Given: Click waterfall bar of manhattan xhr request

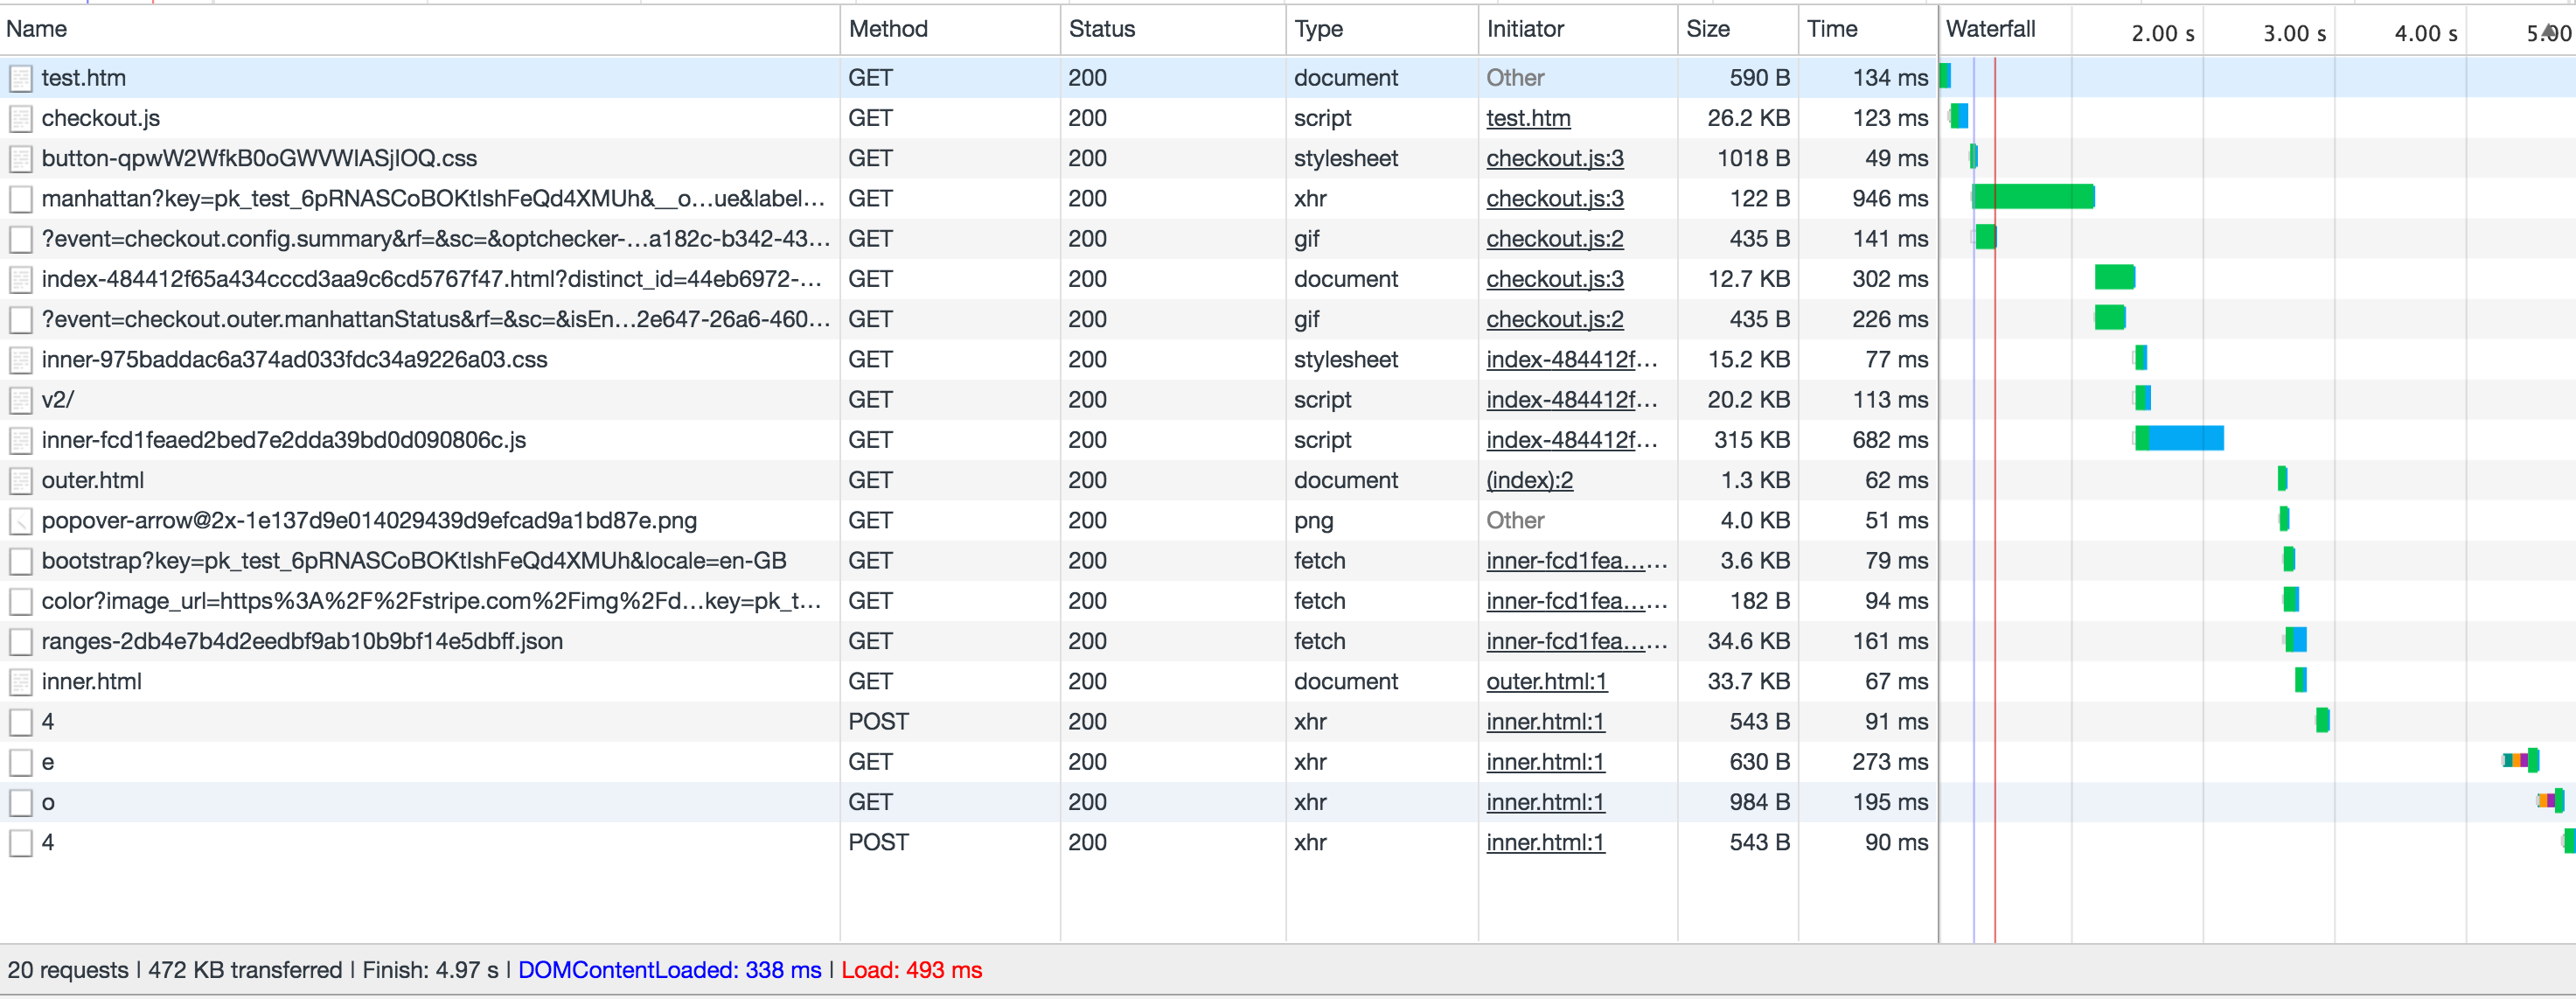Looking at the screenshot, I should [2033, 197].
